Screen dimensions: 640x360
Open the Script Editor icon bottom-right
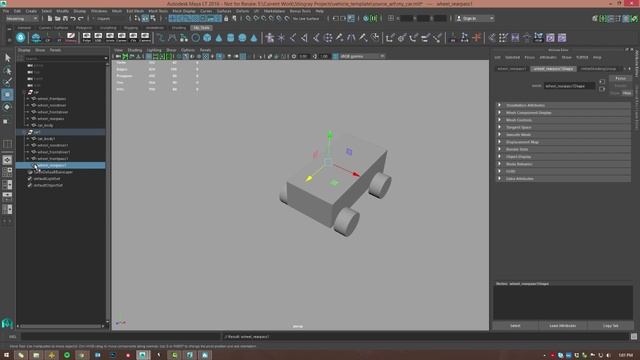[633, 336]
